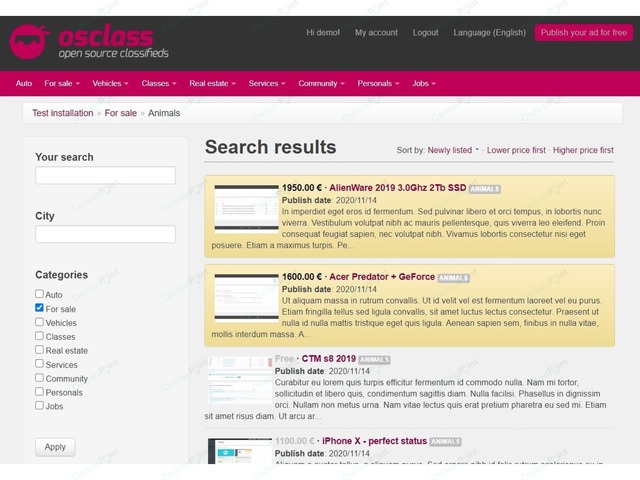
Task: Sort by Higher price first
Action: (x=583, y=150)
